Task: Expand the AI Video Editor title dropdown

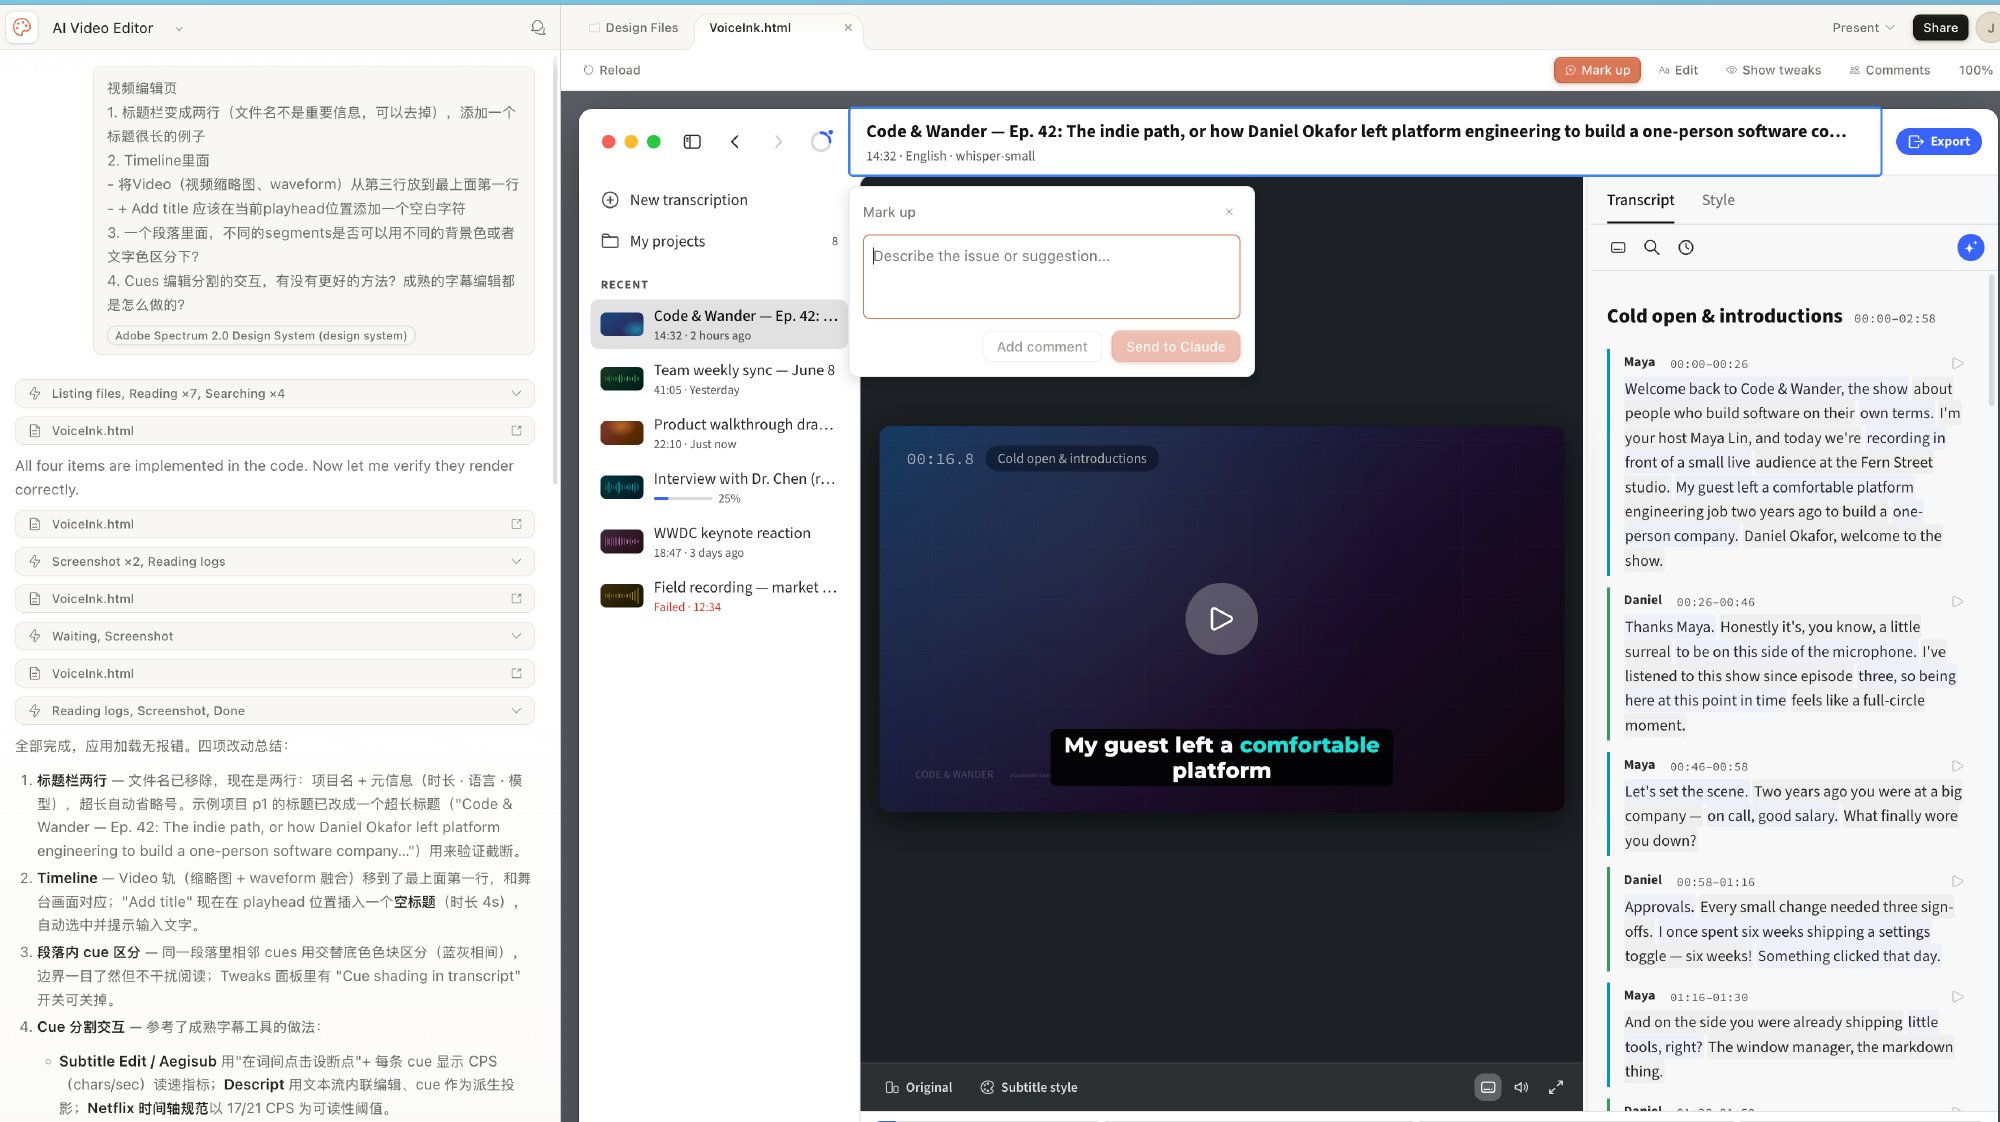Action: [x=179, y=29]
